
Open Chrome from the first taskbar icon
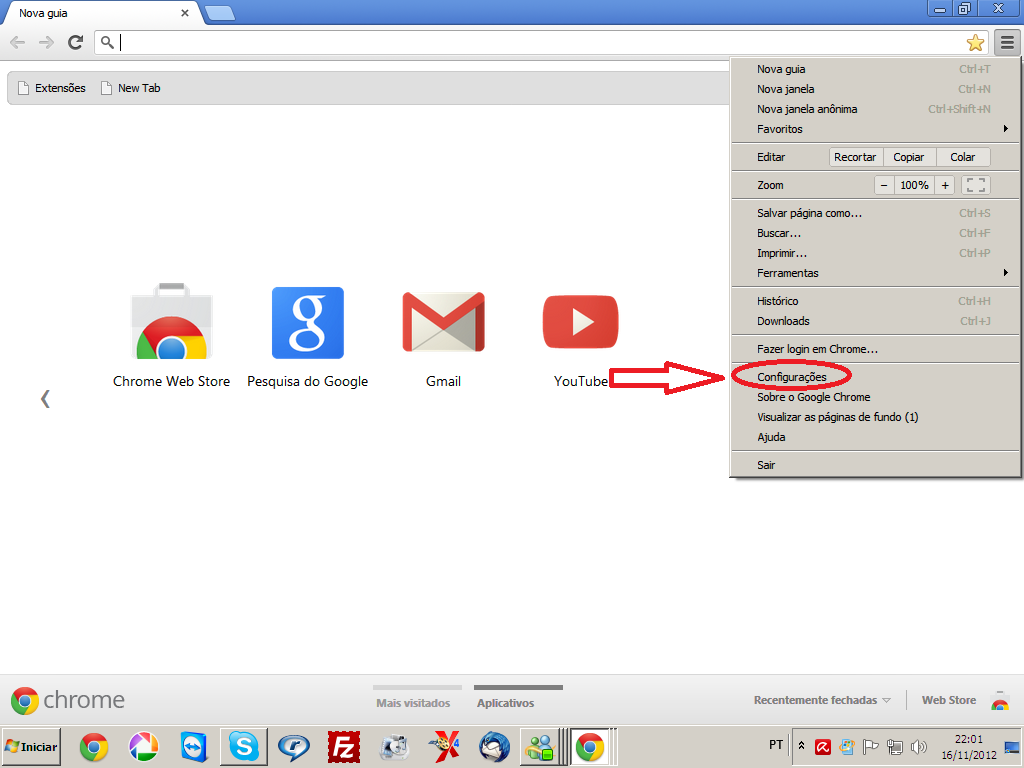pyautogui.click(x=93, y=746)
